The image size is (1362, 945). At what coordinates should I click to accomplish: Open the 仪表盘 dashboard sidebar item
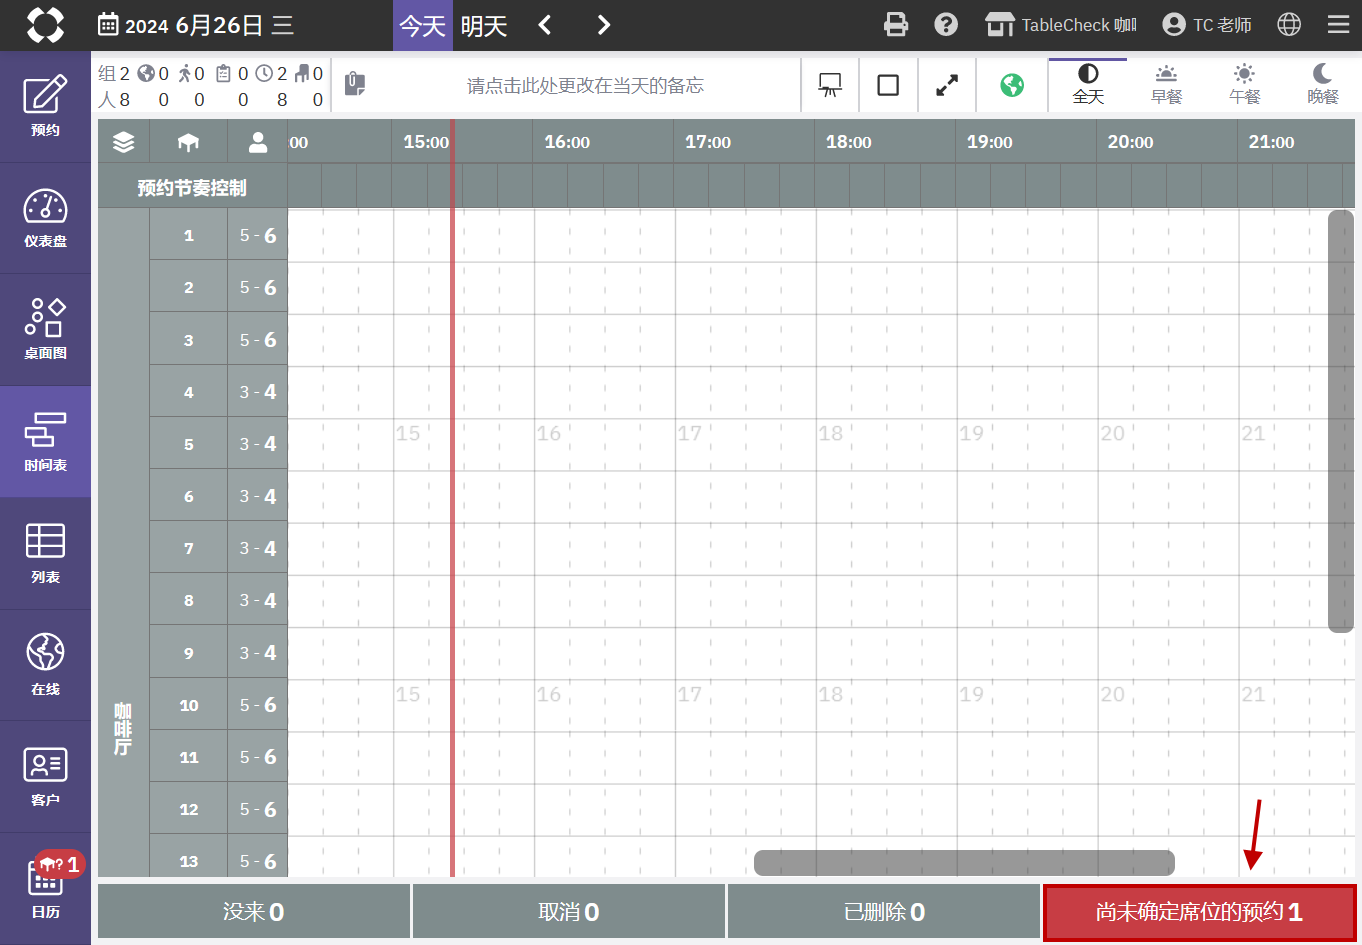click(x=45, y=219)
